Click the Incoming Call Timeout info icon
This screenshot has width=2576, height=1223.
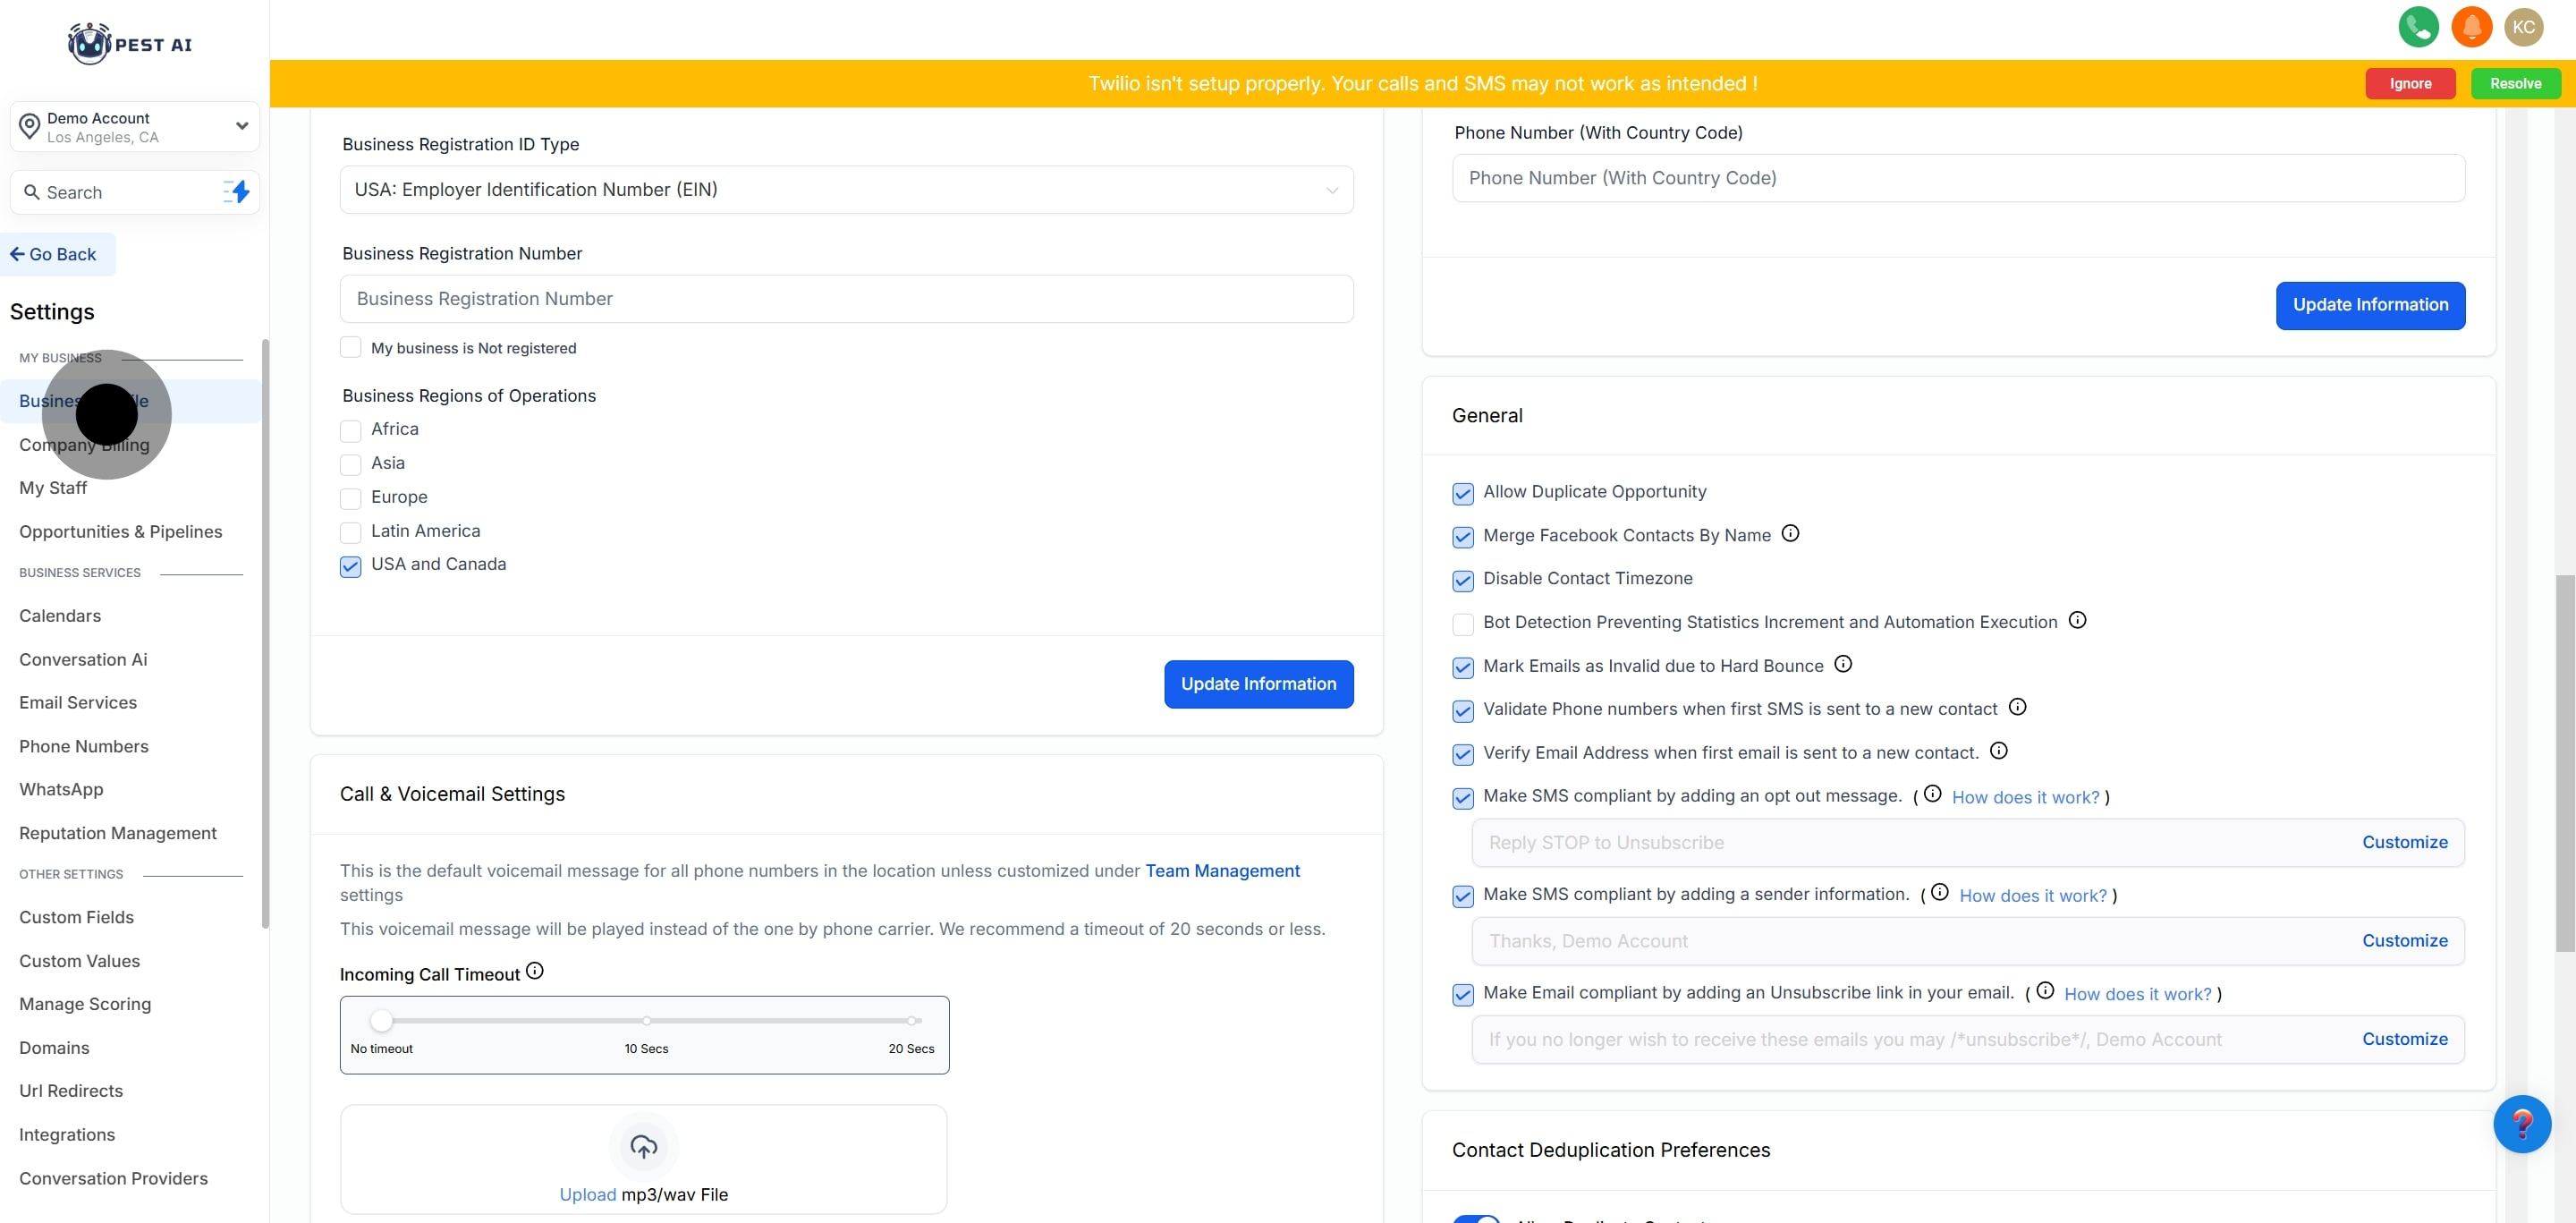pos(535,971)
